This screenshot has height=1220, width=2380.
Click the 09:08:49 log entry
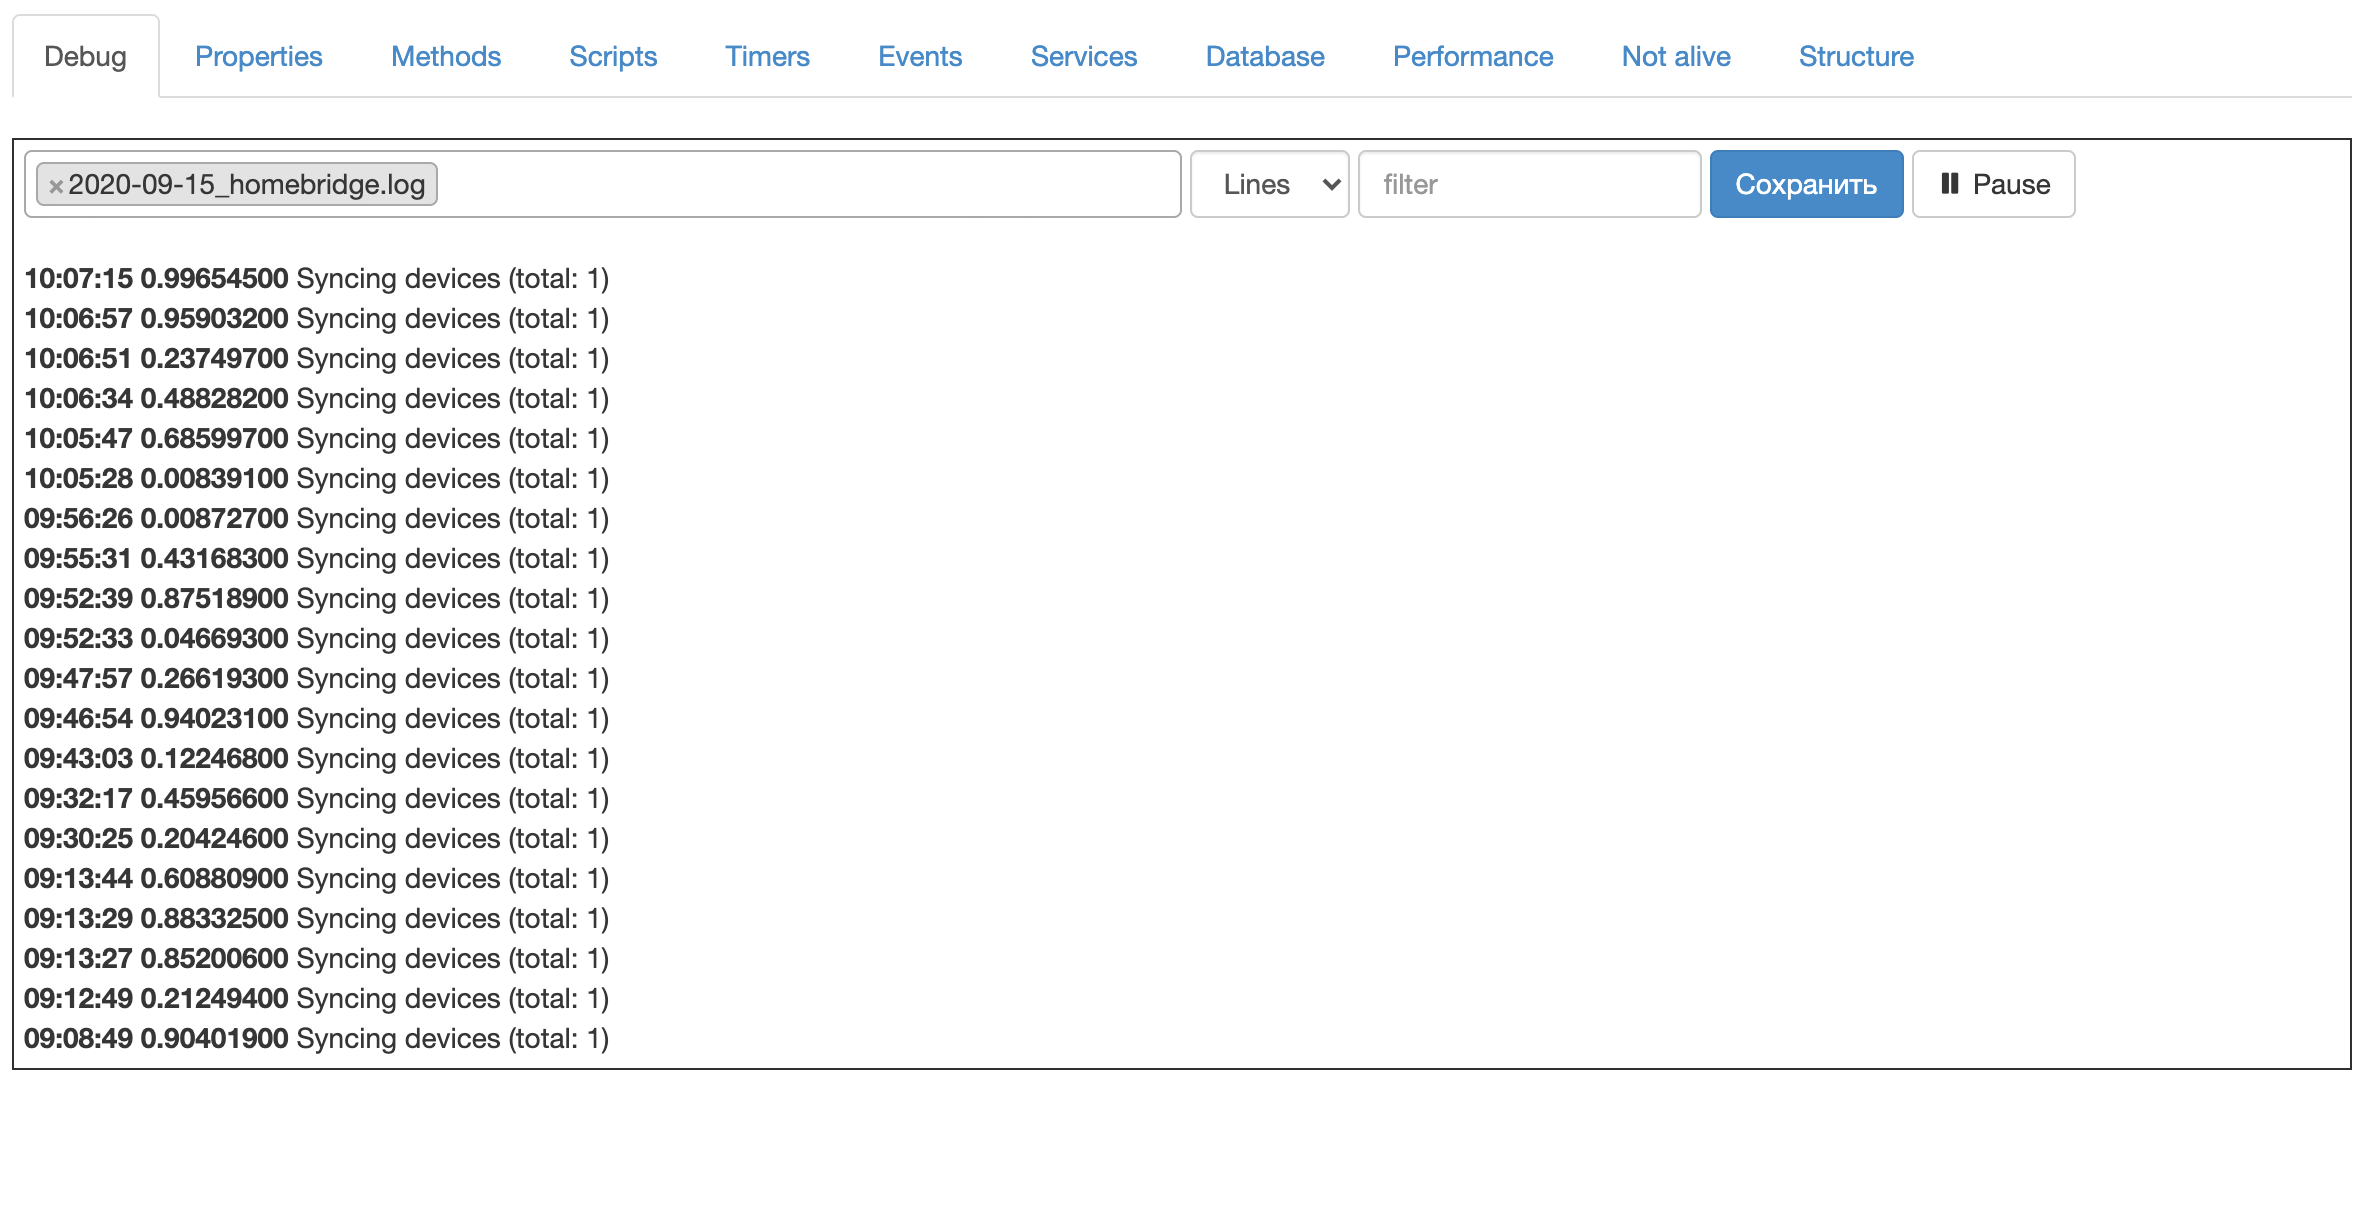point(316,1038)
